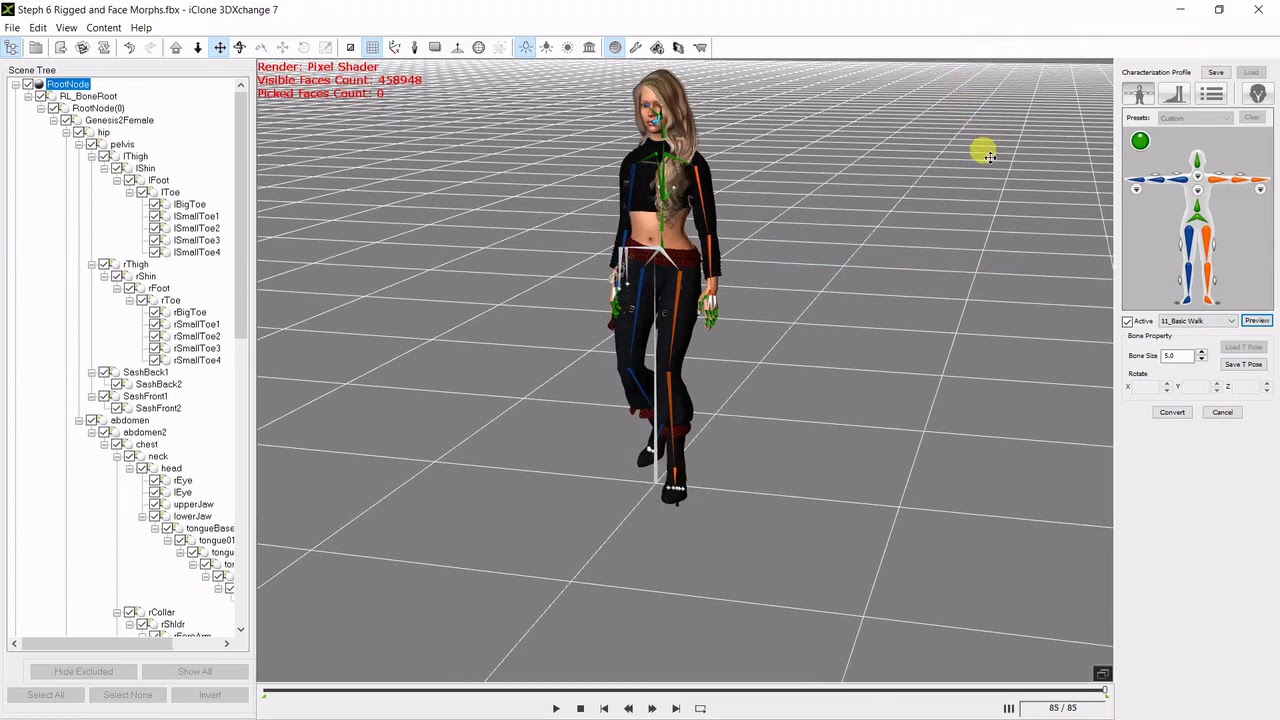The width and height of the screenshot is (1280, 720).
Task: Uncheck the RootNode checkbox
Action: coord(28,84)
